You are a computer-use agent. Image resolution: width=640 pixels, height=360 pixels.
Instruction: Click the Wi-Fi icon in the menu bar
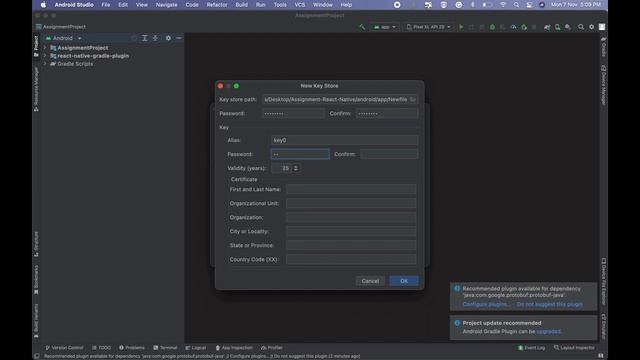[x=503, y=5]
